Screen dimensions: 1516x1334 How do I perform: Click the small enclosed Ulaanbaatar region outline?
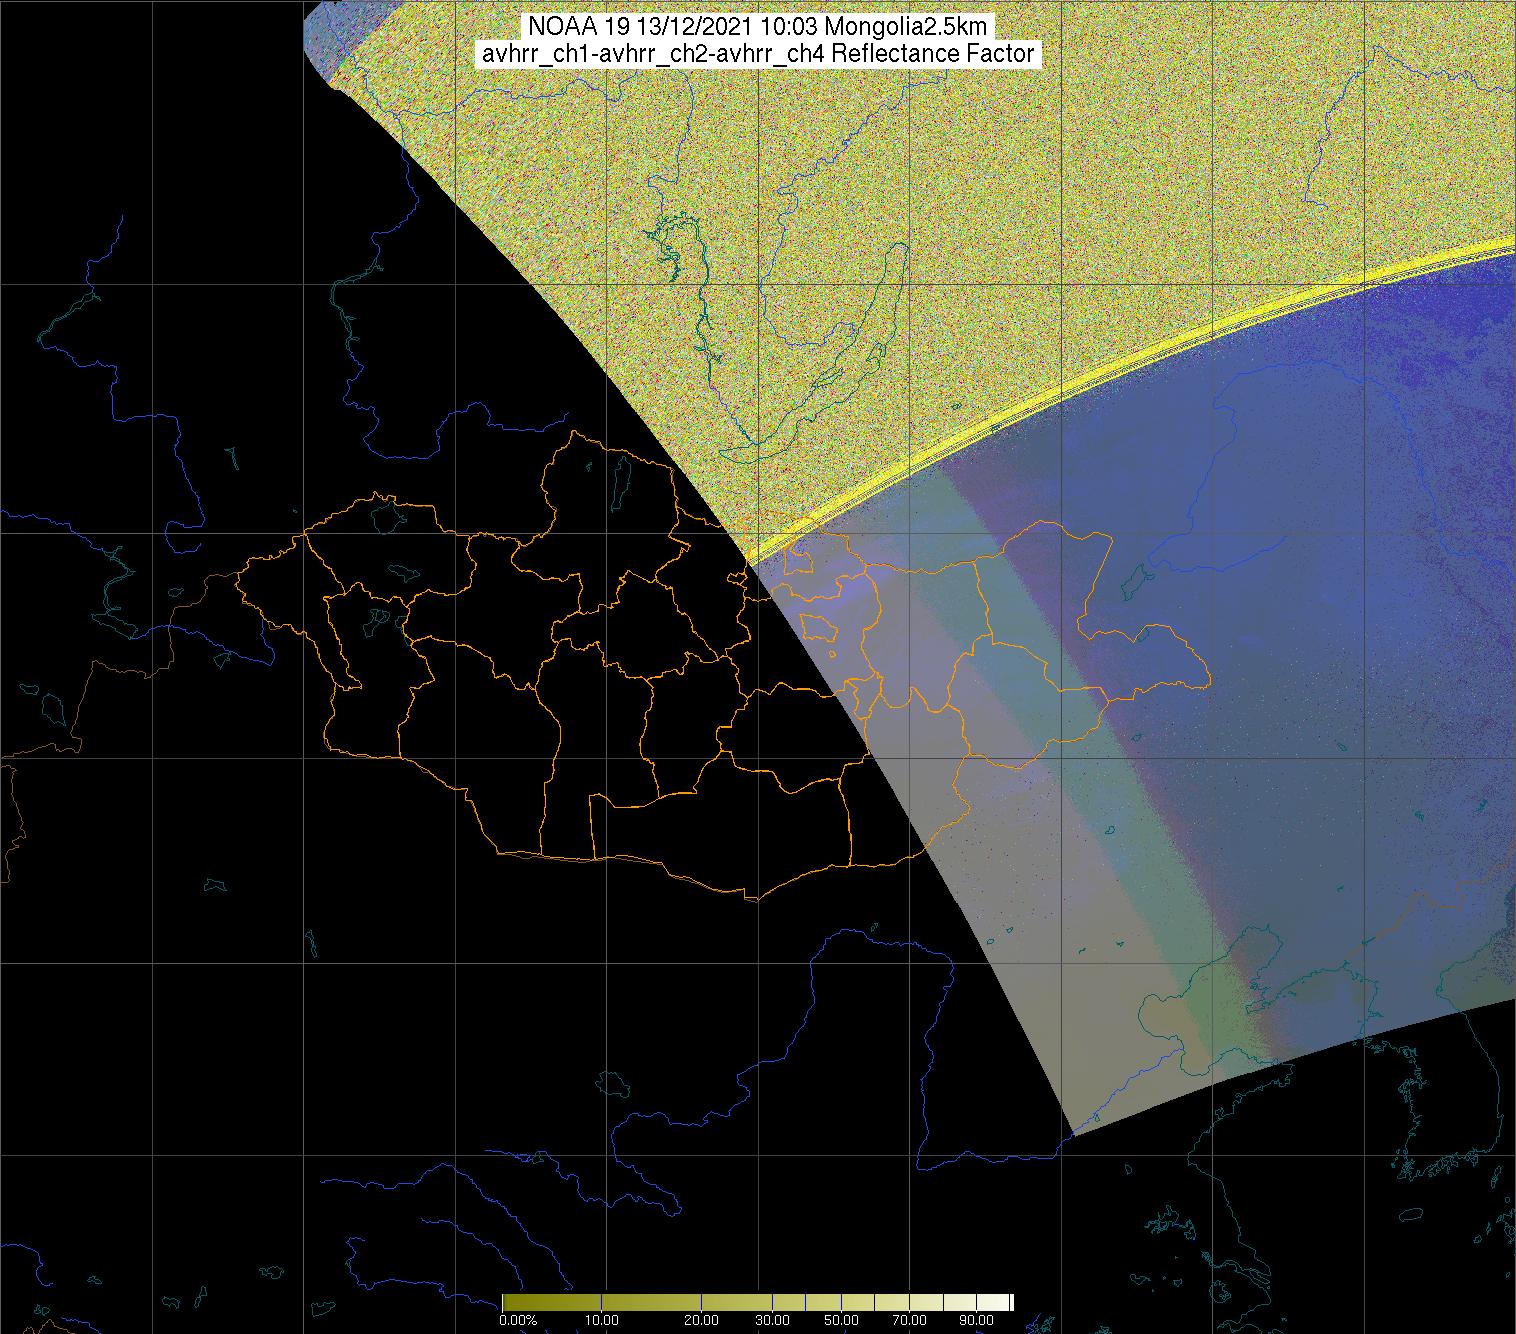[x=820, y=628]
